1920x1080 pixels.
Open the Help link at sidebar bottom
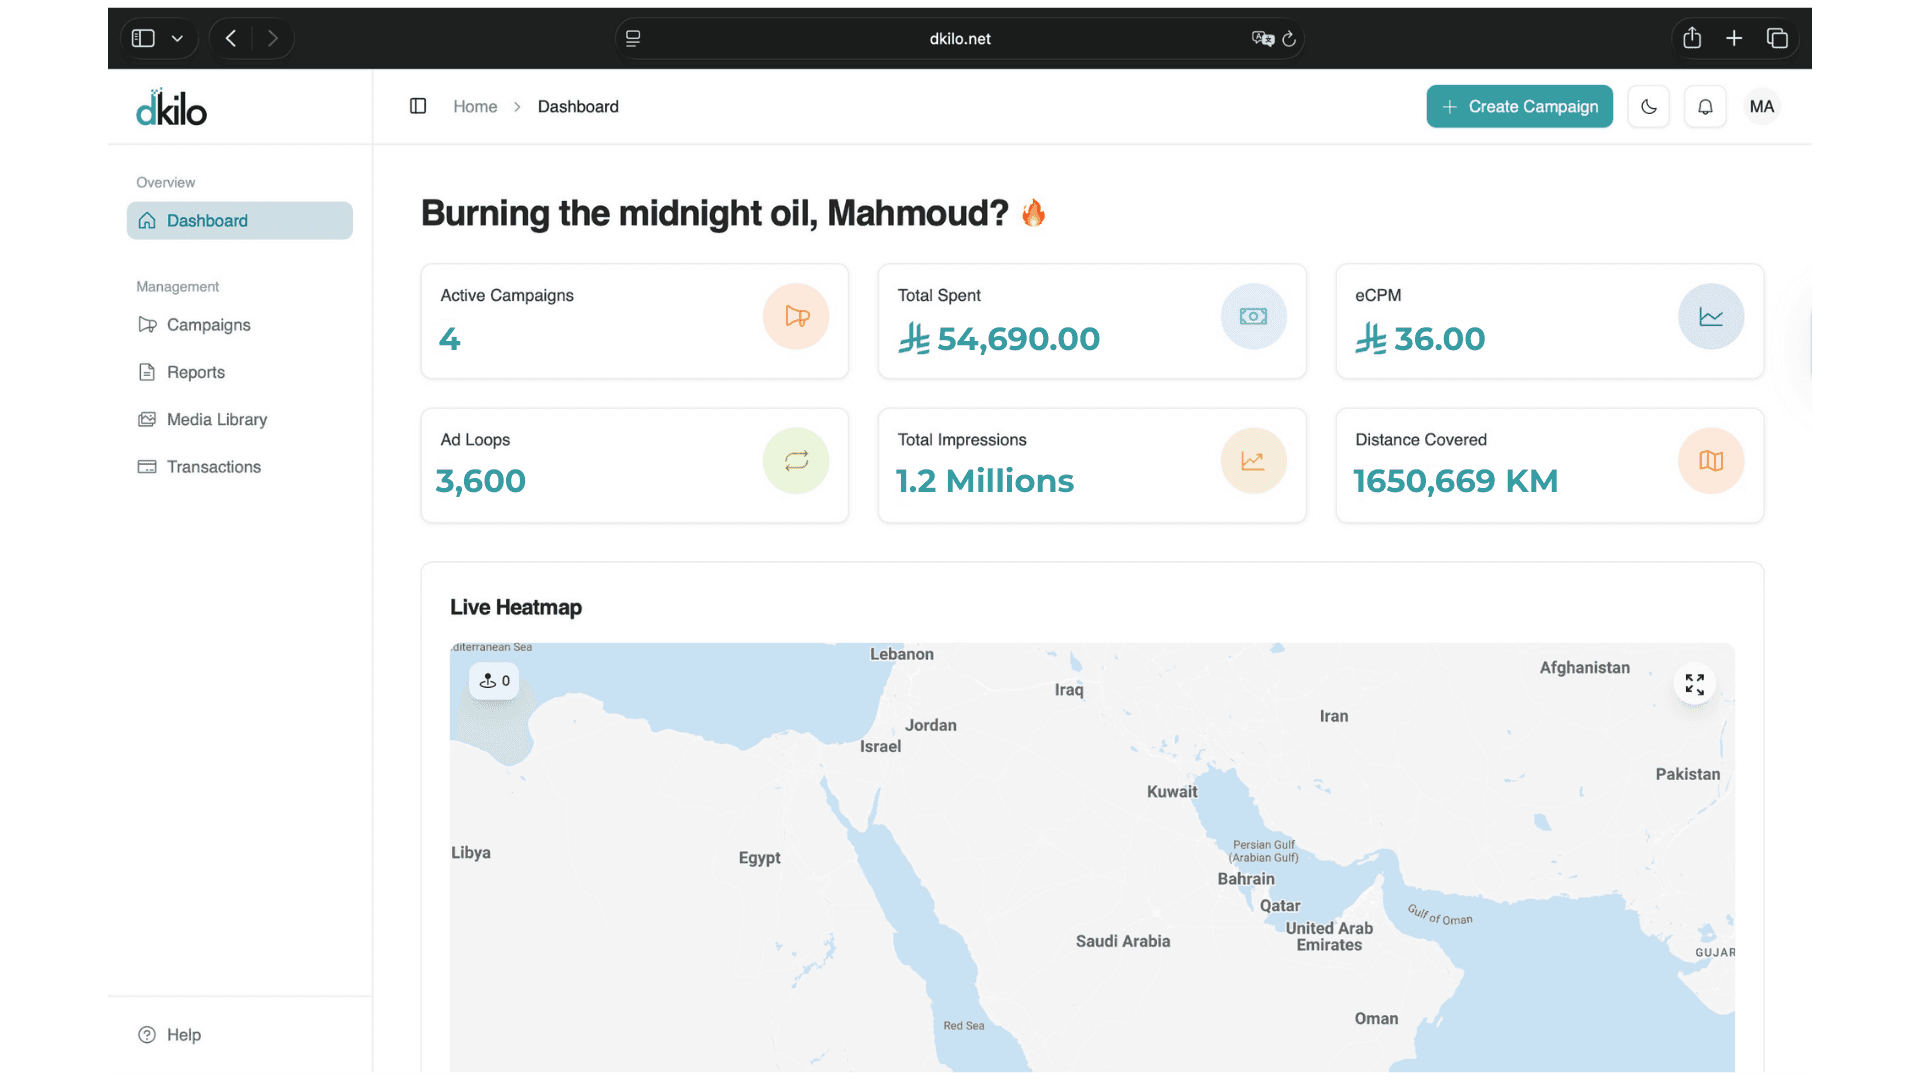click(x=183, y=1035)
